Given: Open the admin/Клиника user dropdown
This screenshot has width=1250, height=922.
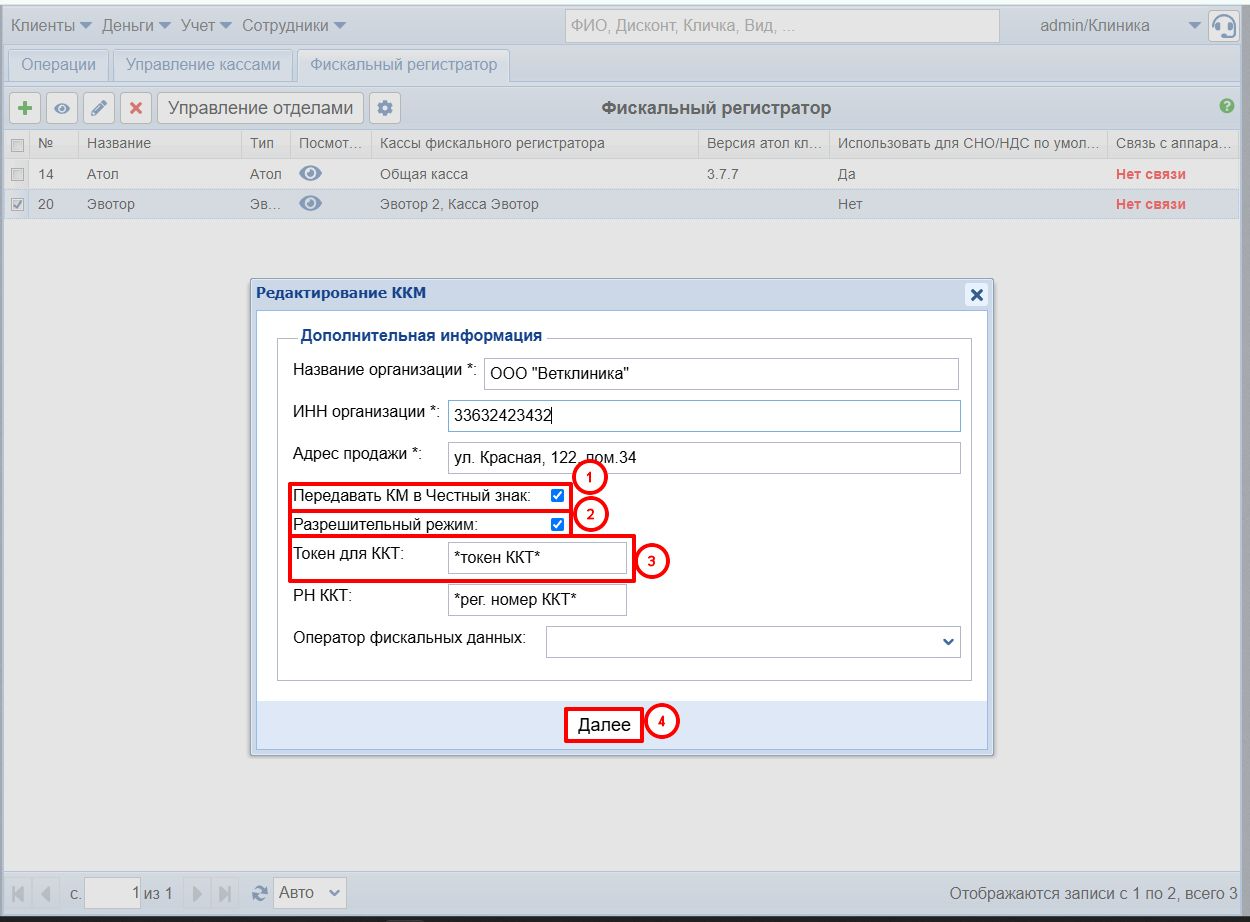Looking at the screenshot, I should [1194, 26].
